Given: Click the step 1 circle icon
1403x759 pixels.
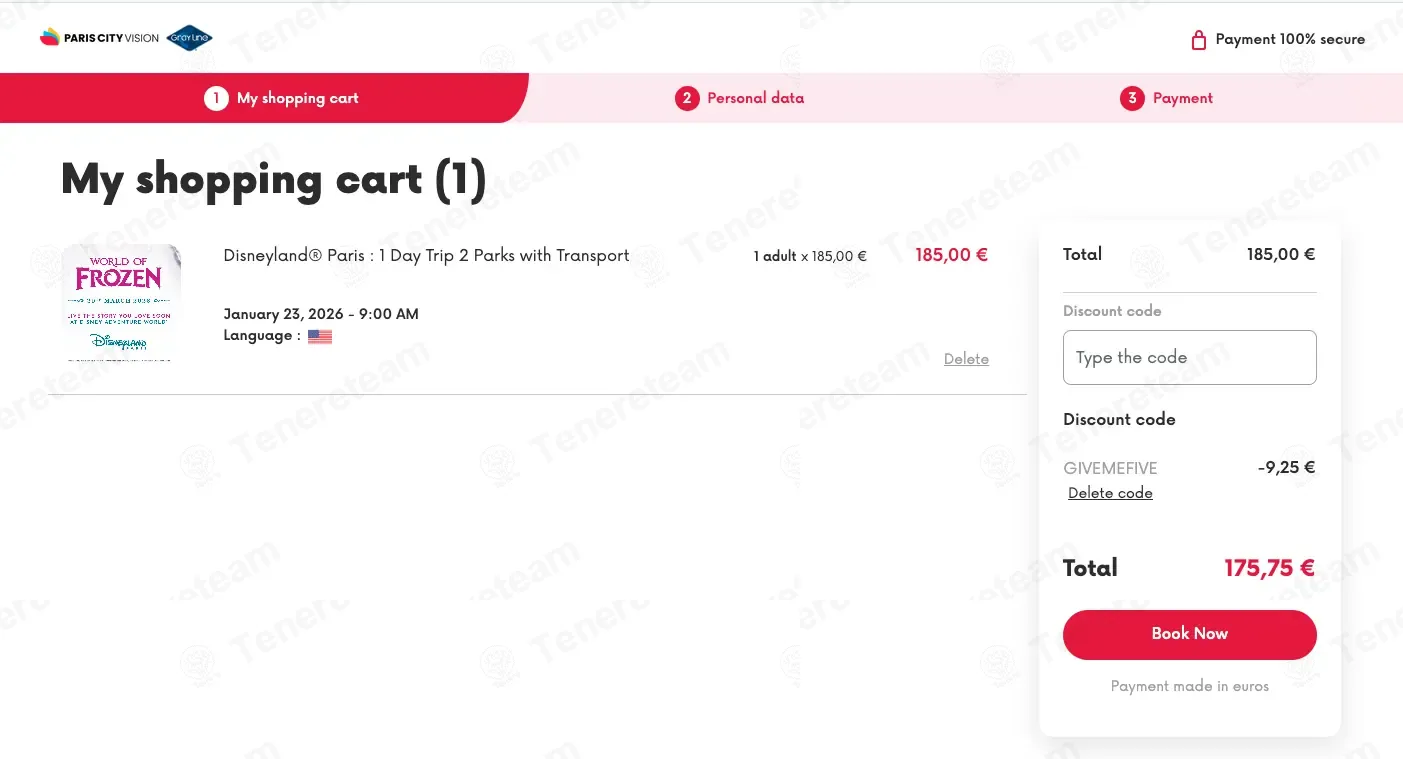Looking at the screenshot, I should 216,98.
